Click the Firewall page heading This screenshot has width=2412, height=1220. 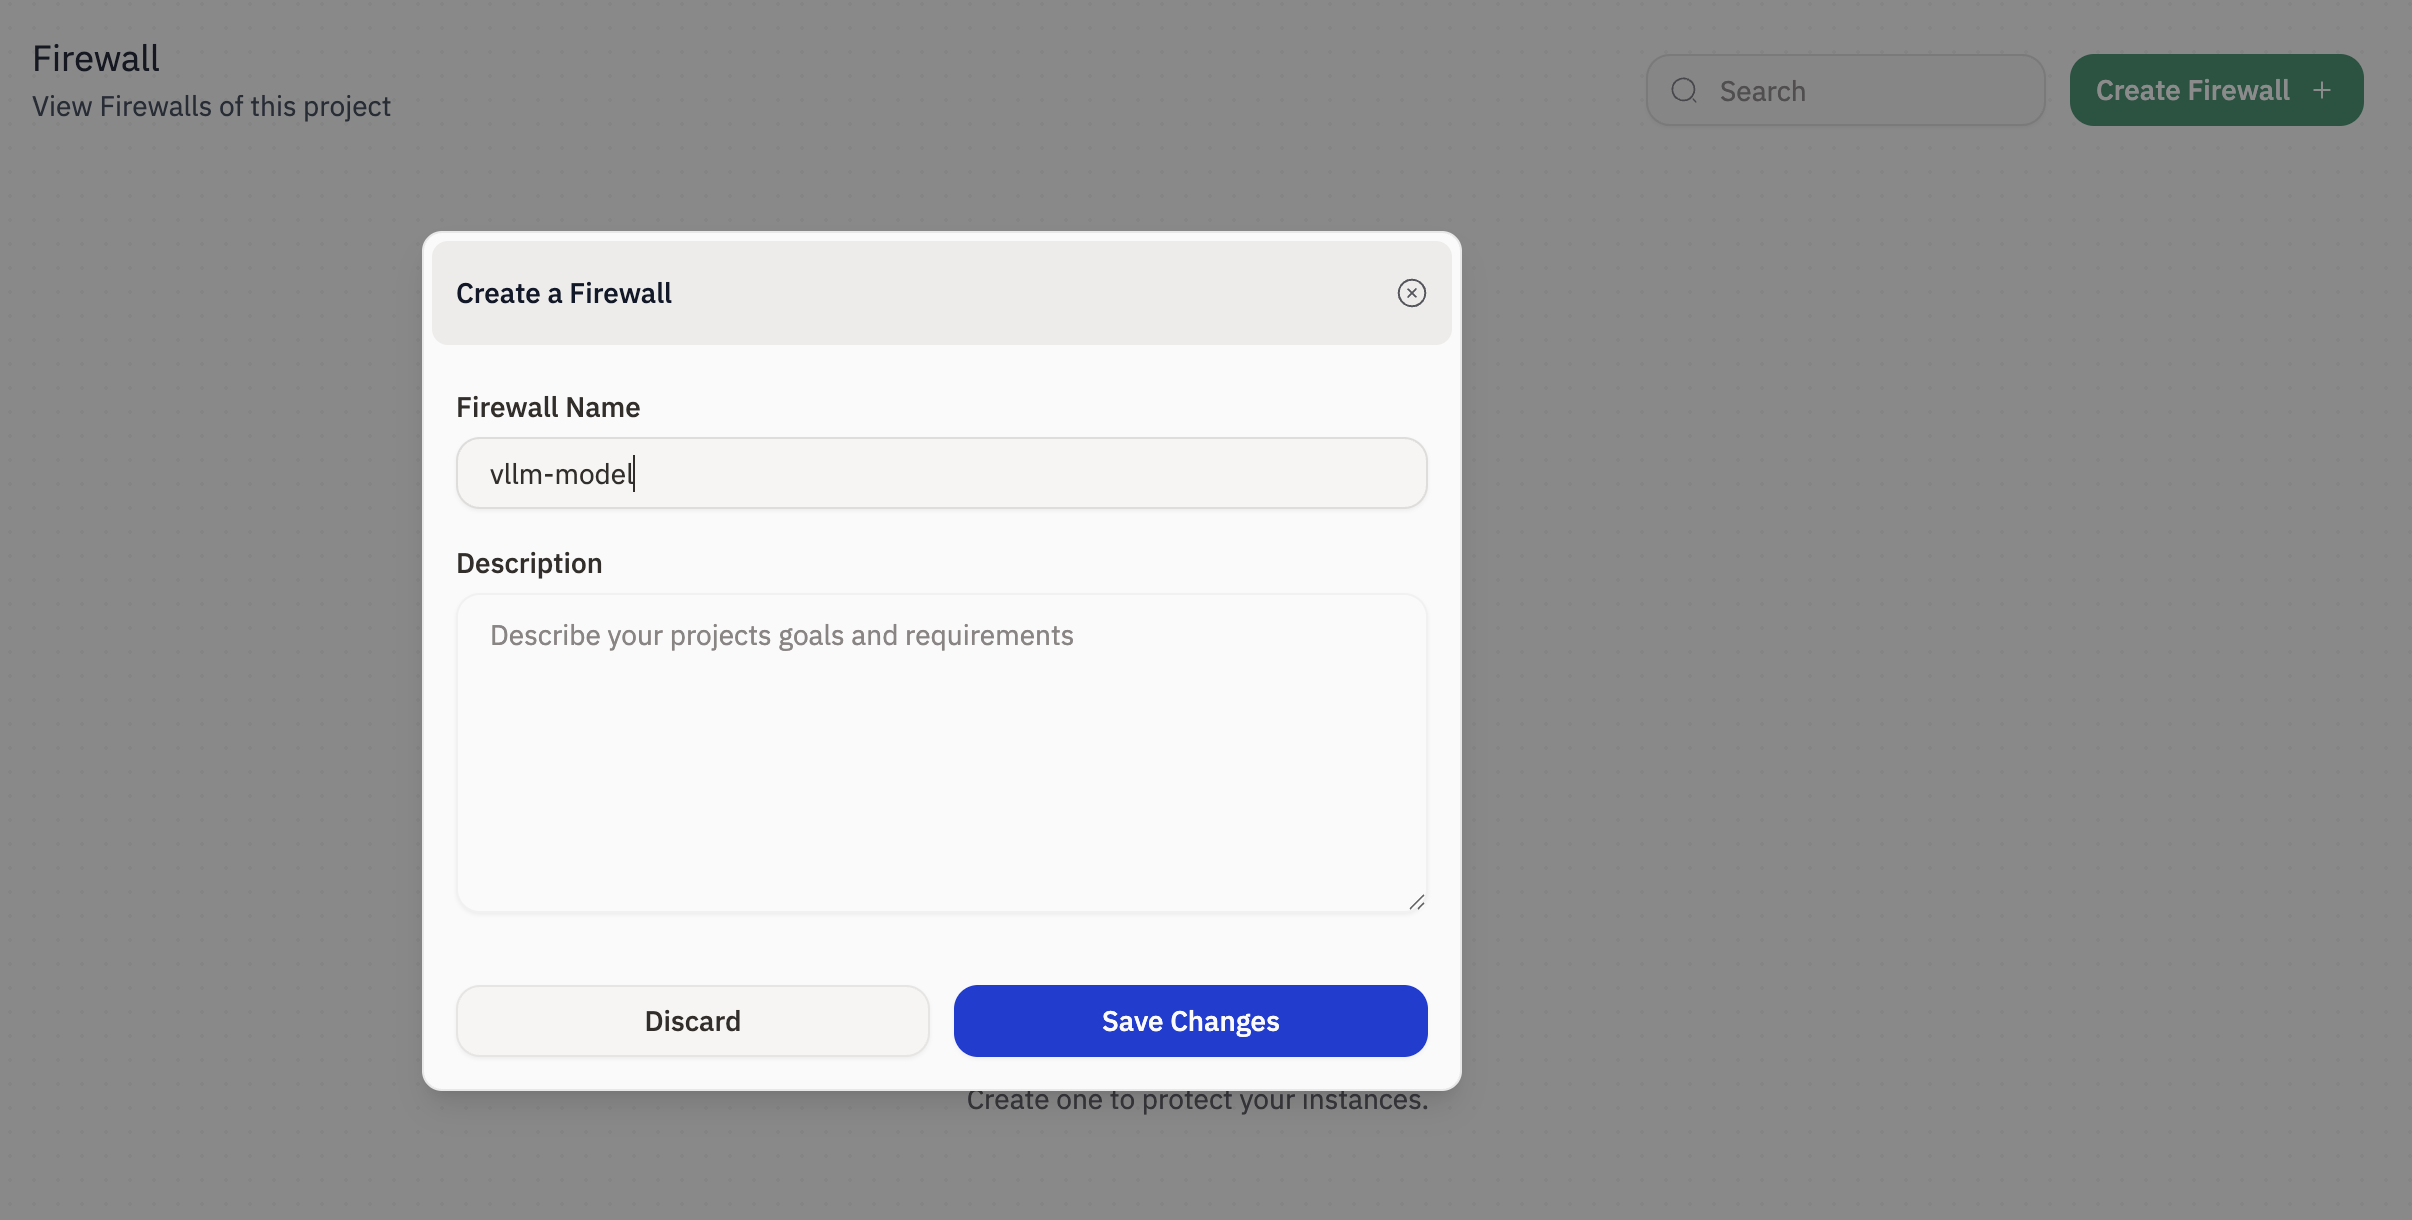[x=96, y=58]
